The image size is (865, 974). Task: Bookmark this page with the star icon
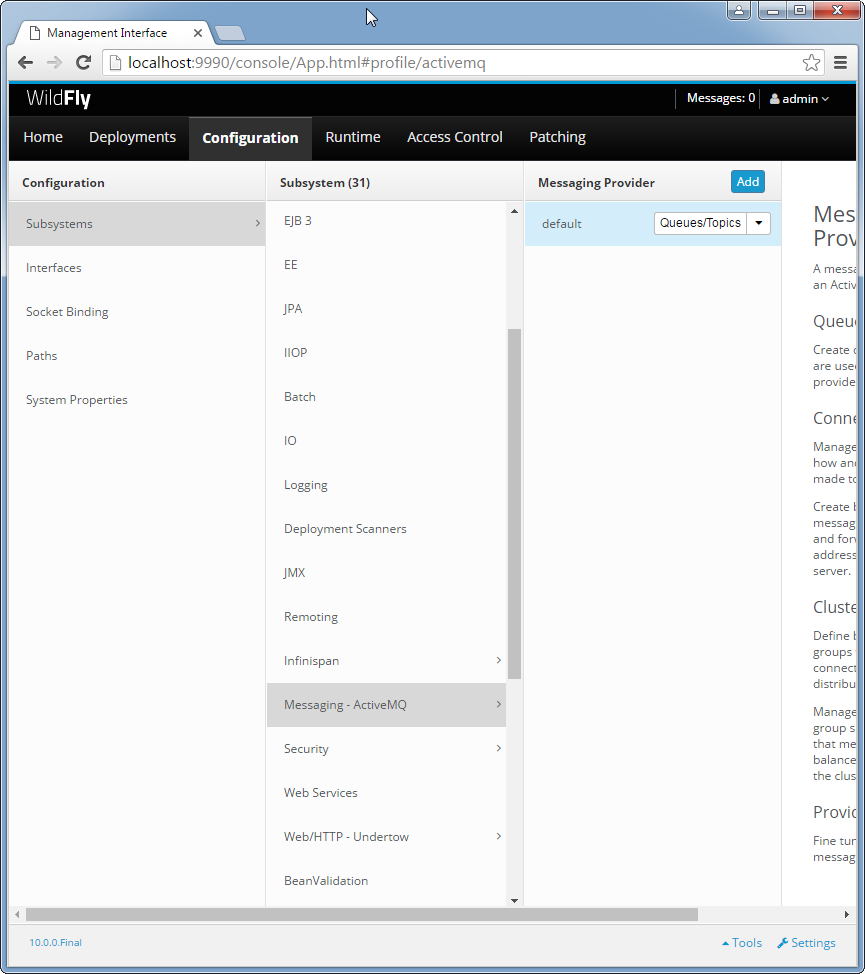(811, 63)
